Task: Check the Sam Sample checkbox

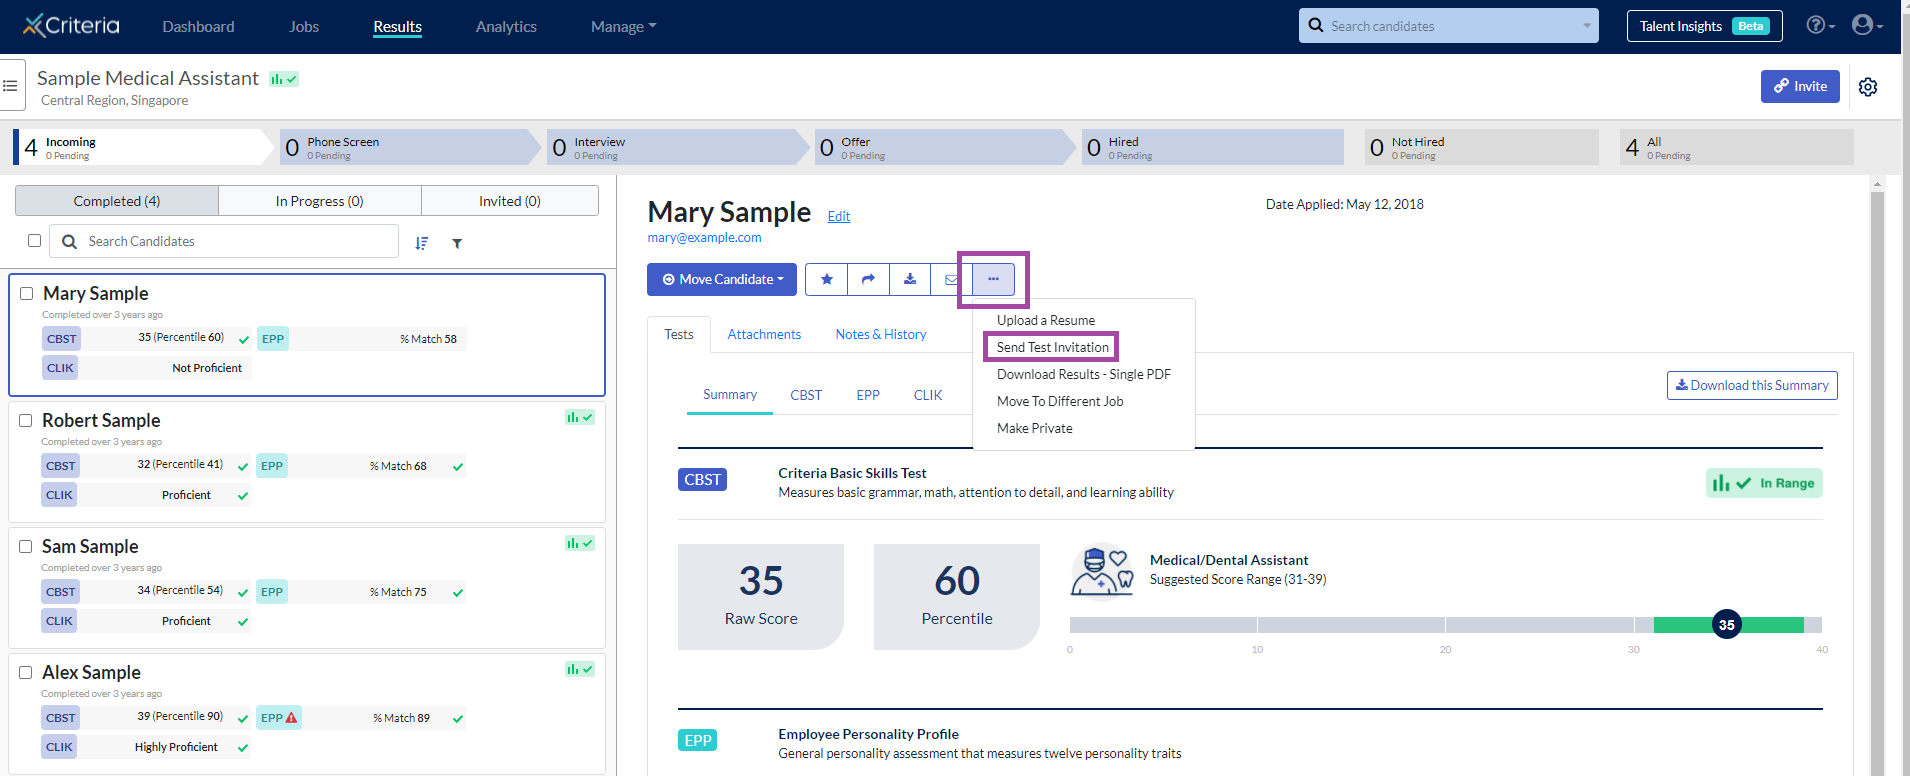Action: [26, 547]
